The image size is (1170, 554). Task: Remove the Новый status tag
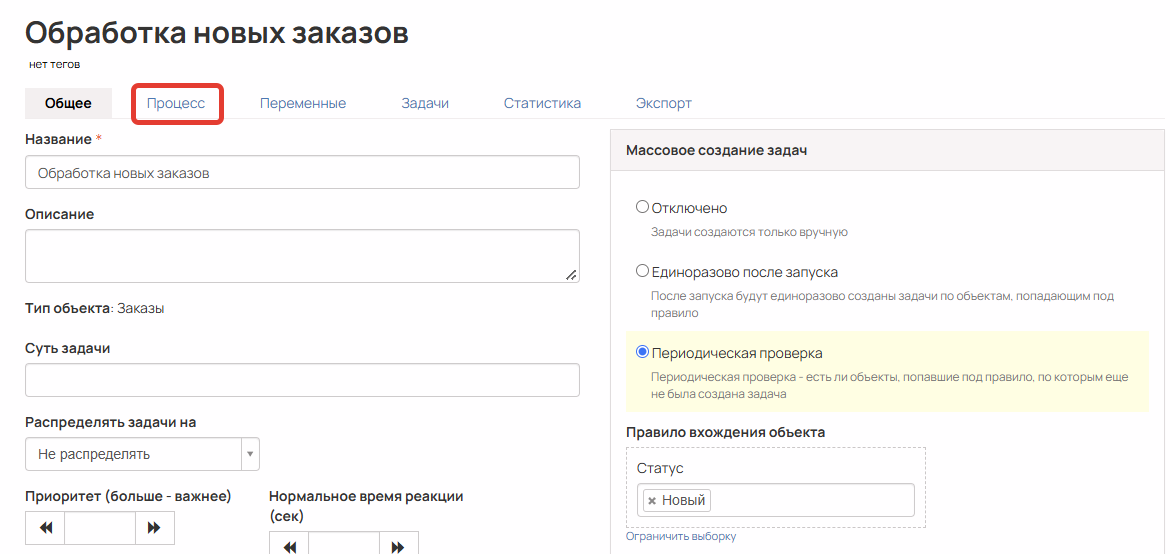(x=652, y=501)
